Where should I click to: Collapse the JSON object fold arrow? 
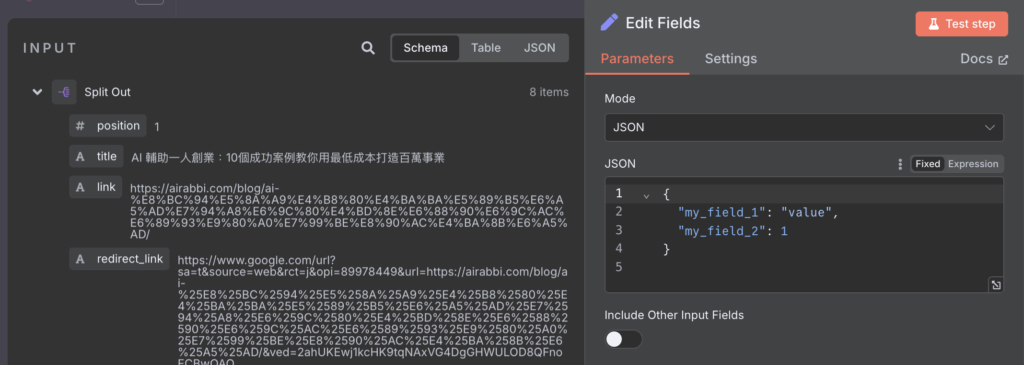646,195
